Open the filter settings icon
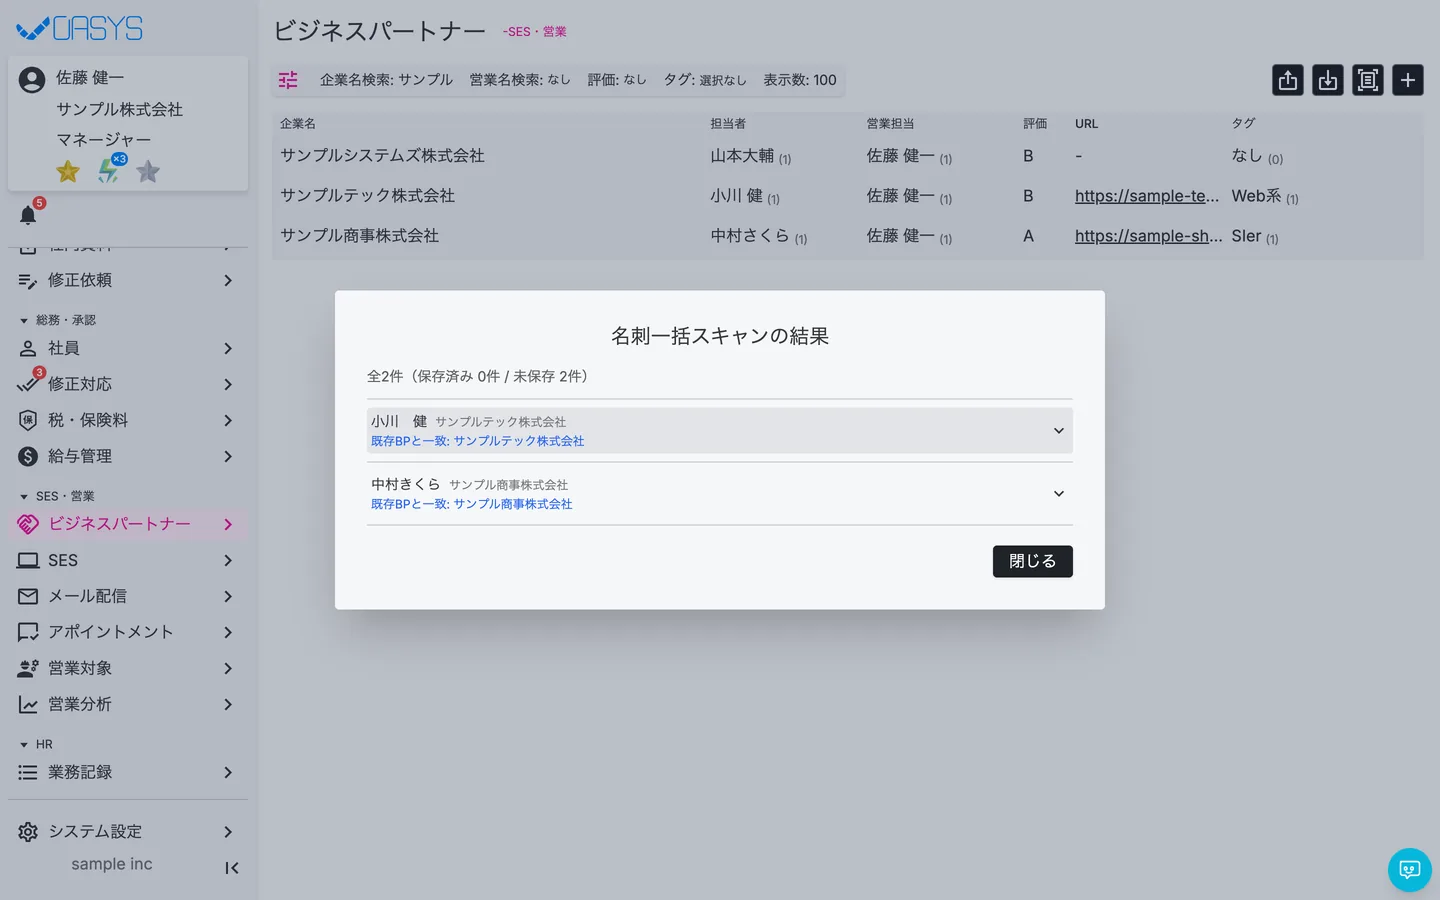Viewport: 1440px width, 900px height. (288, 80)
